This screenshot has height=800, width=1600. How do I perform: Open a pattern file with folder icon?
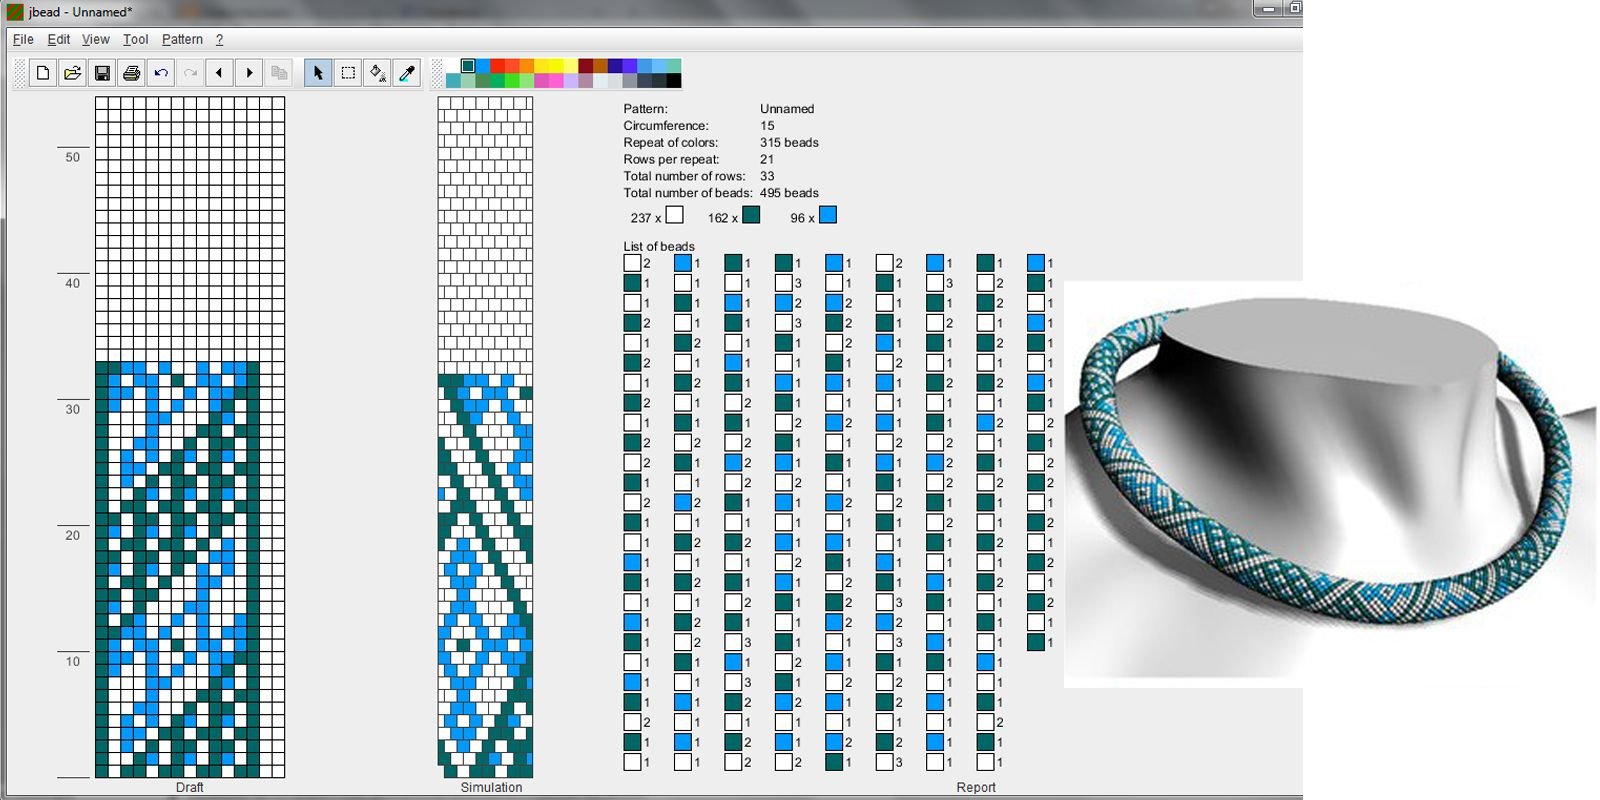tap(72, 73)
